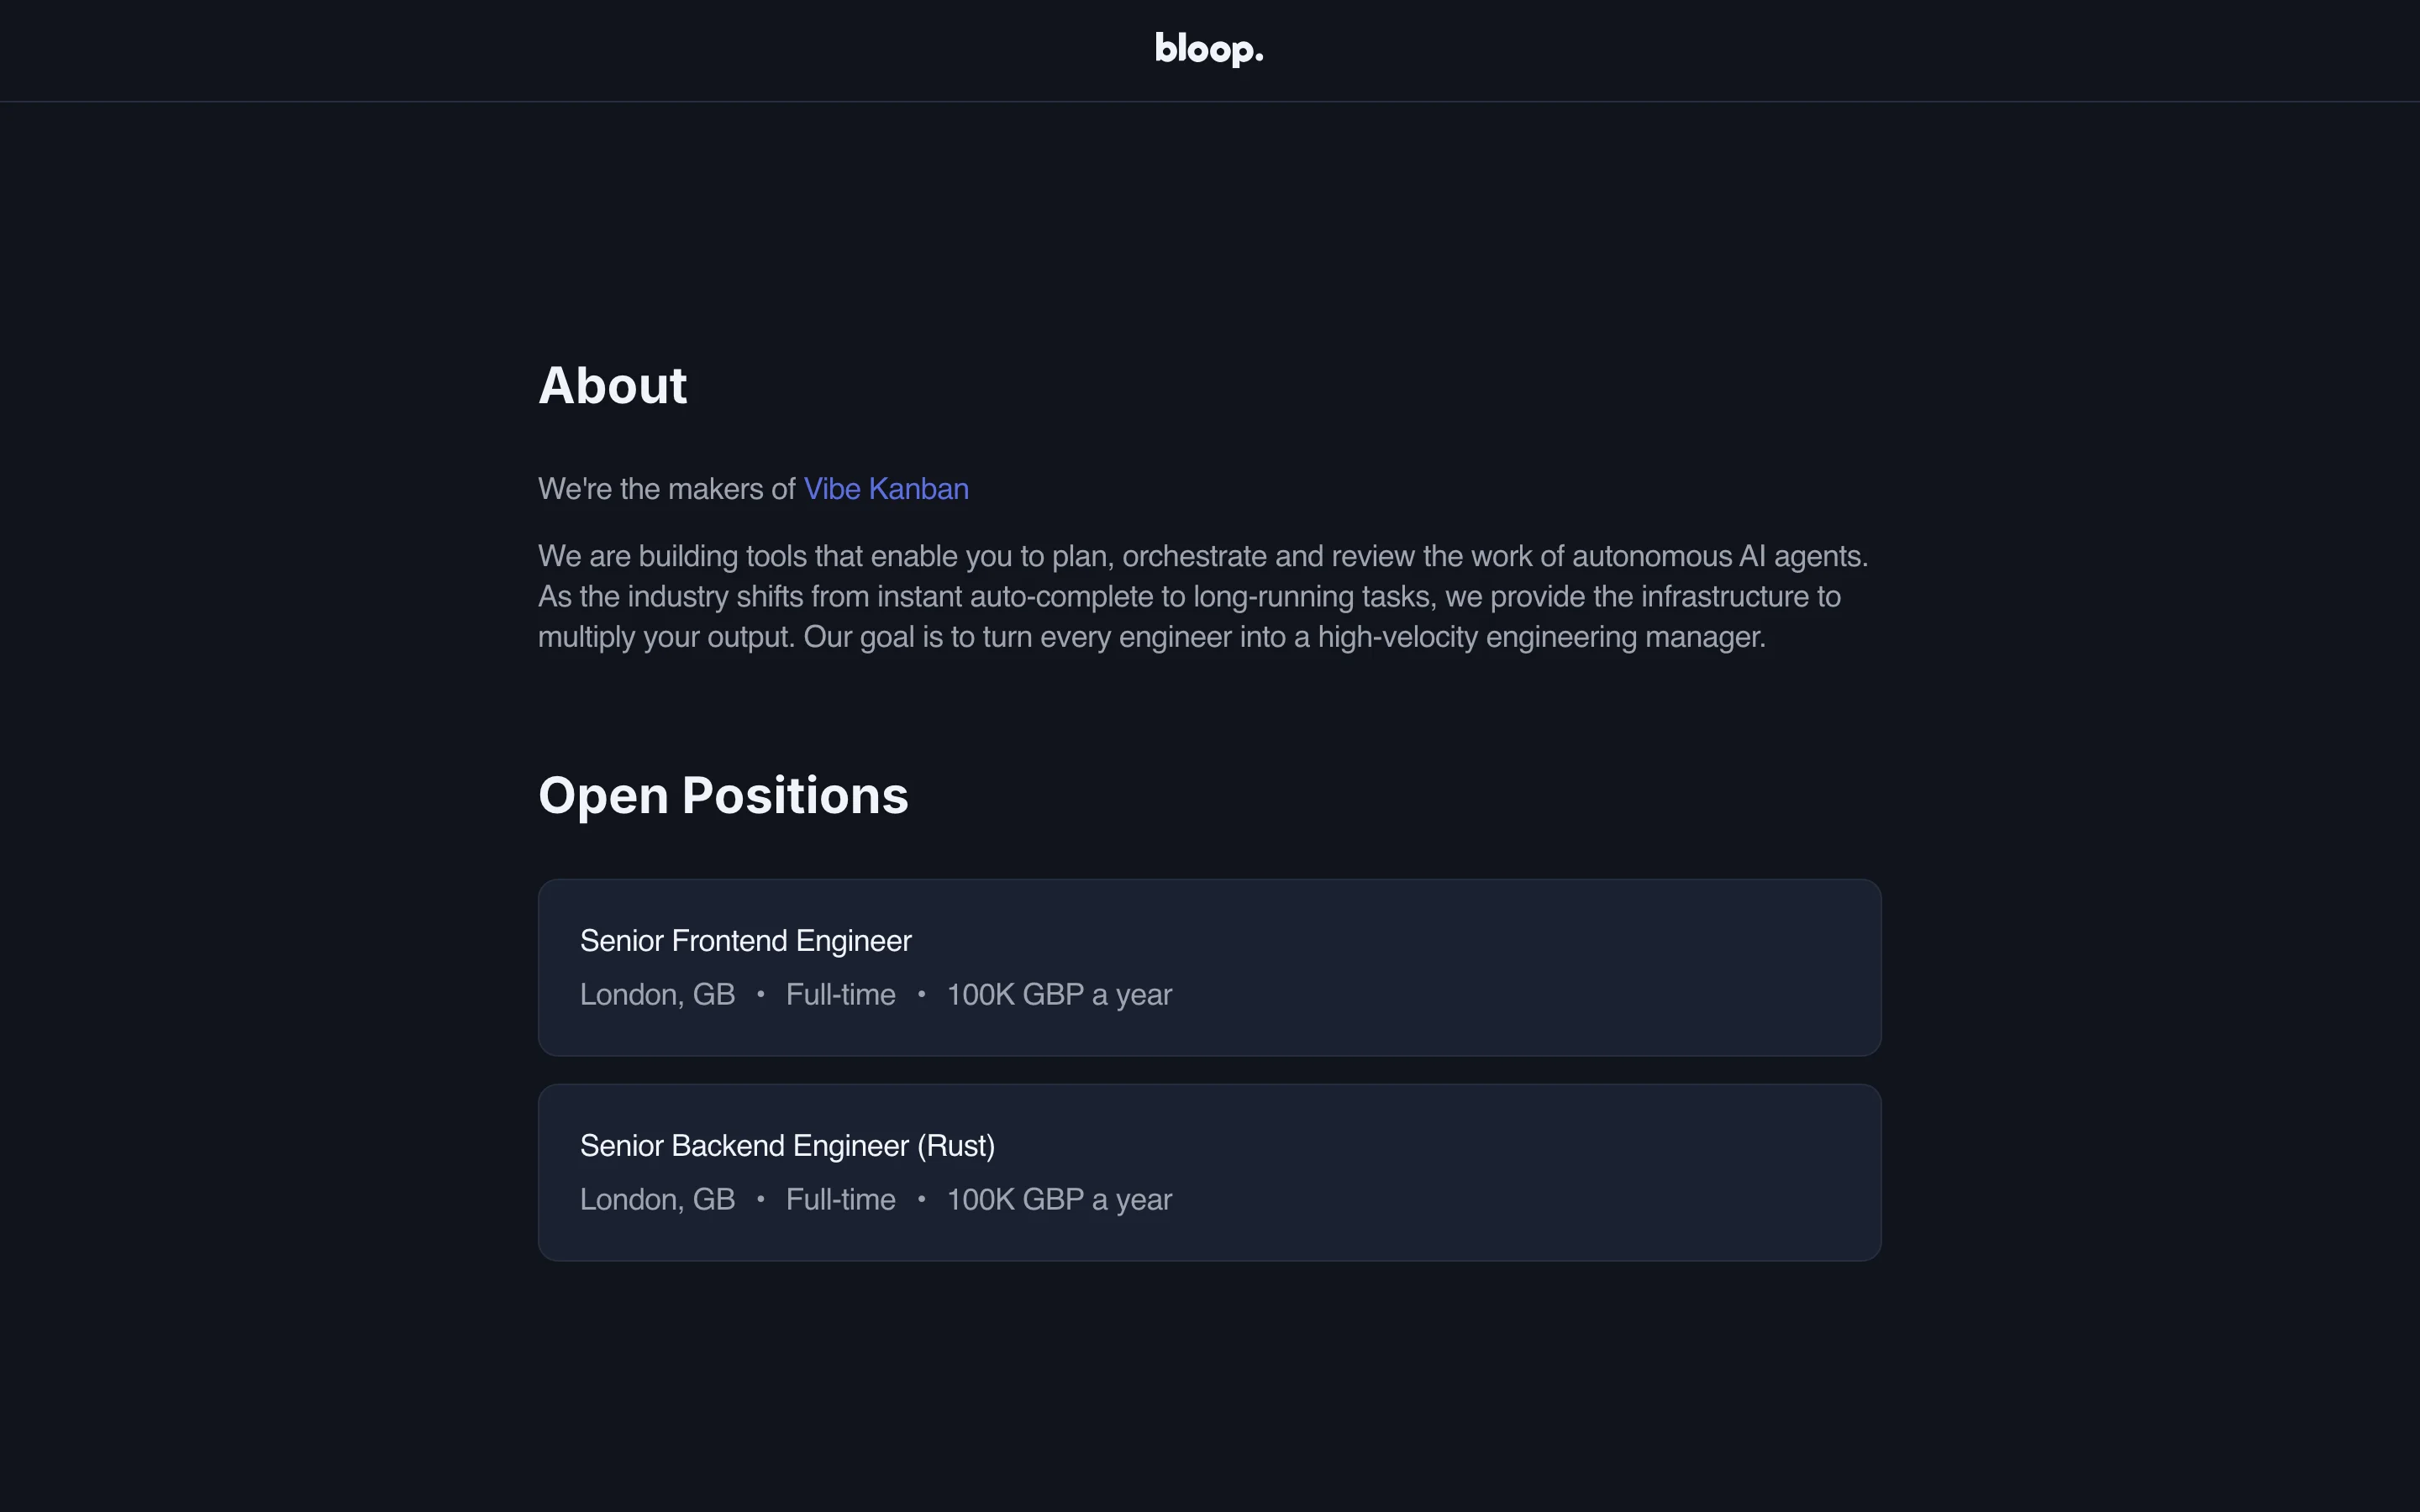Click London, GB on the Frontend Engineer card
2420x1512 pixels.
(657, 995)
